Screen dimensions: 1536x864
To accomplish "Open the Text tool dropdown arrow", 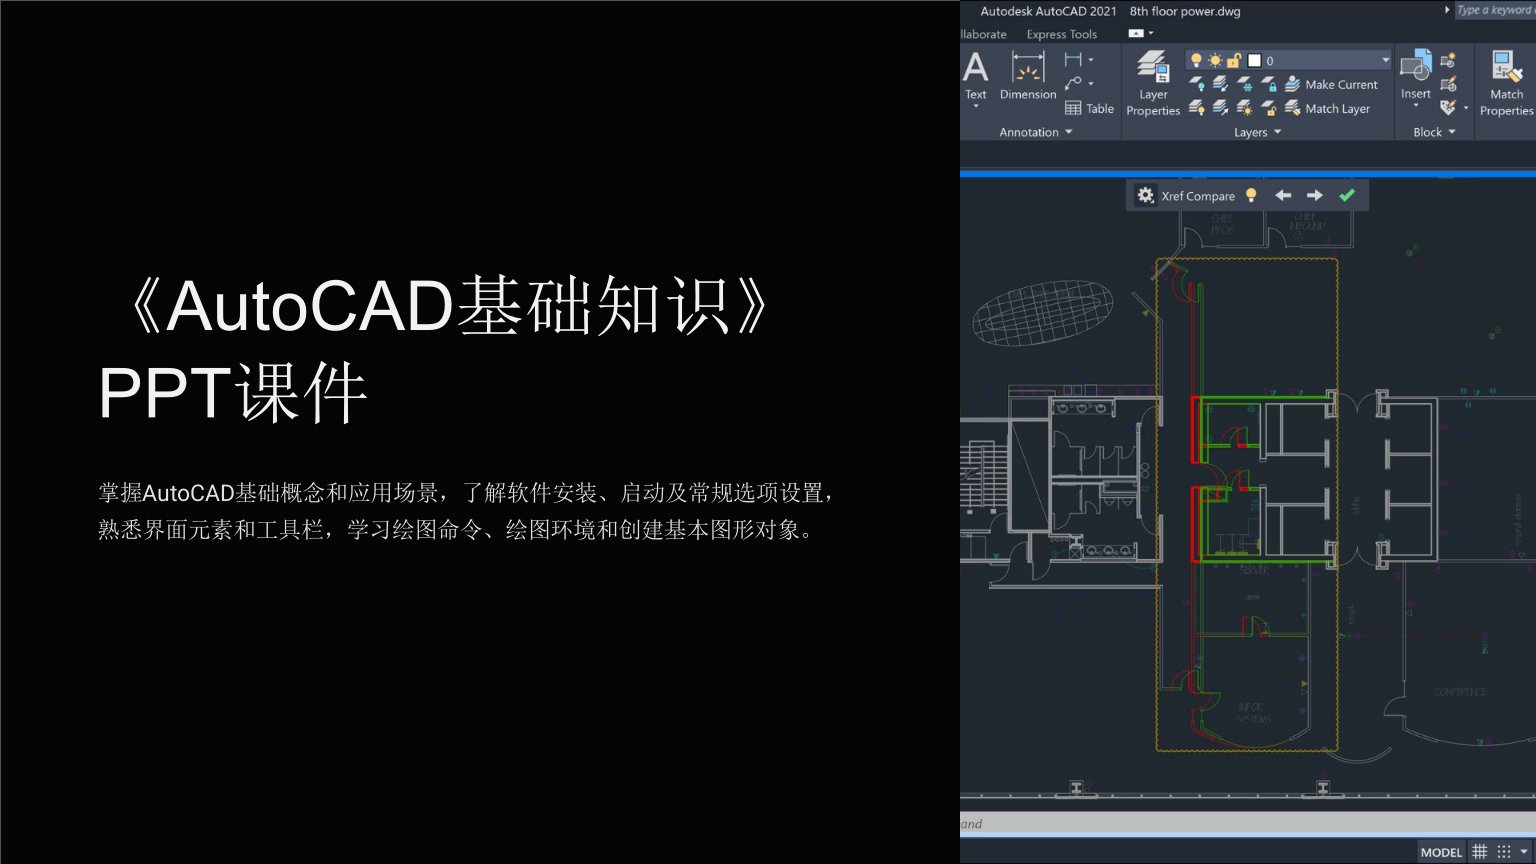I will (975, 106).
